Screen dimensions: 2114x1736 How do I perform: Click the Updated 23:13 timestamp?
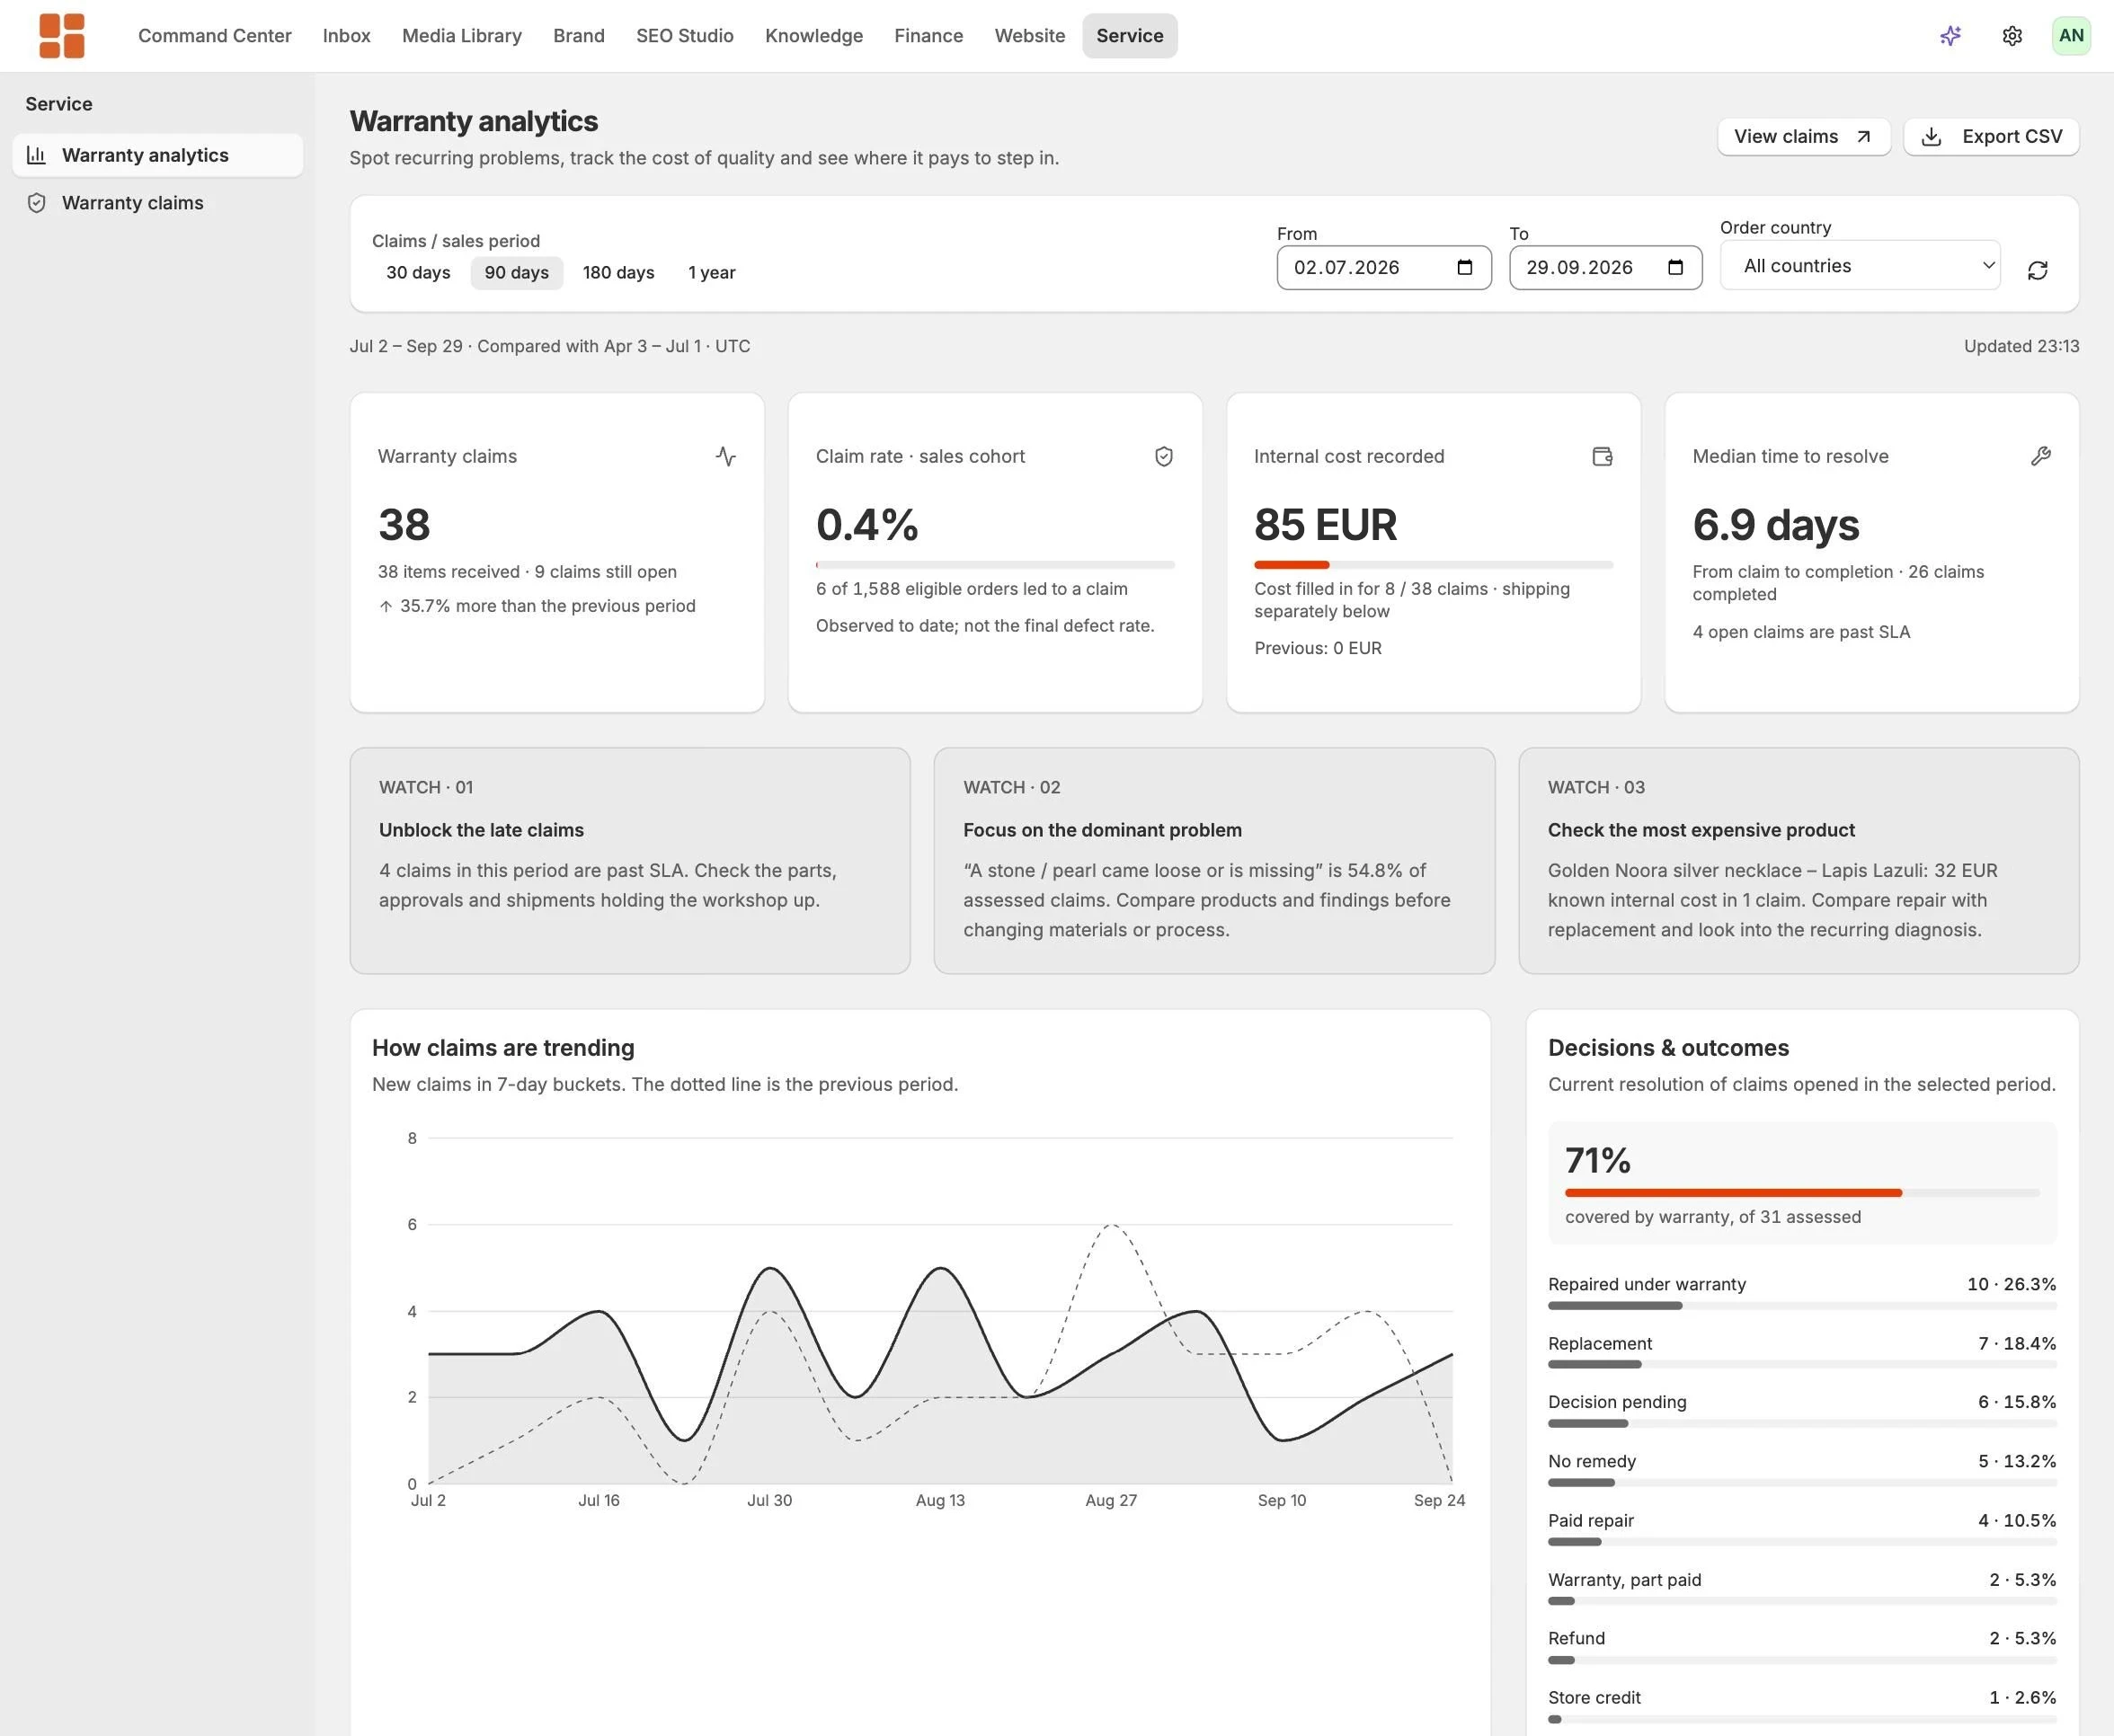[x=2021, y=346]
